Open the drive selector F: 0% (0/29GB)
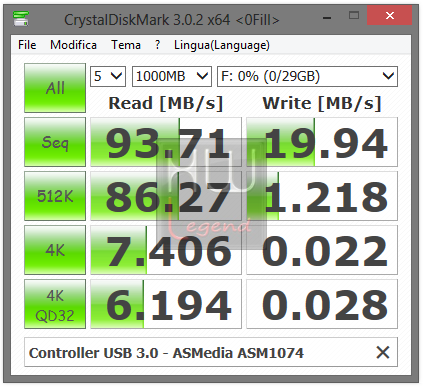The height and width of the screenshot is (389, 424). pyautogui.click(x=307, y=76)
